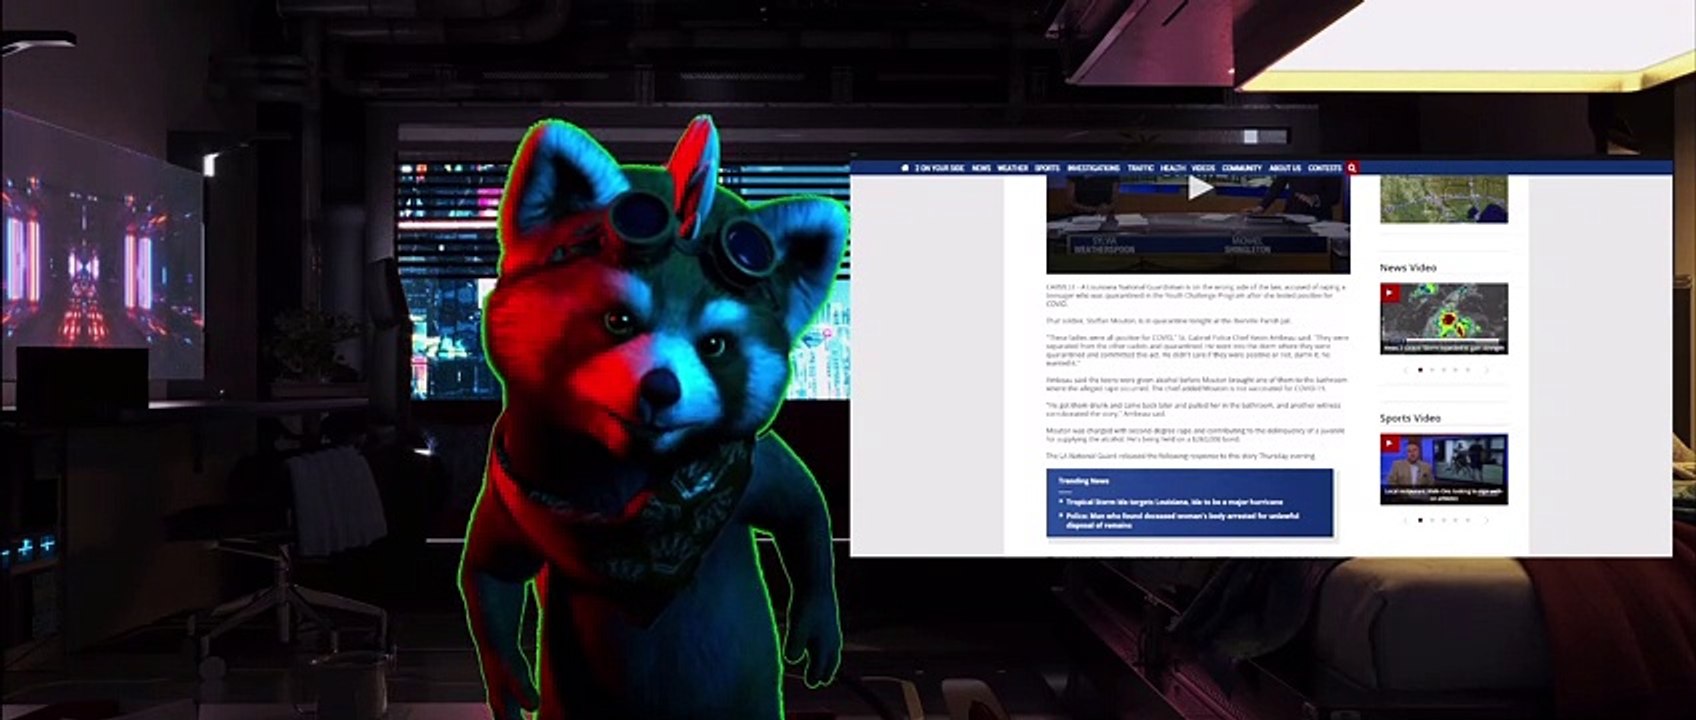Open the Traffic nav item
Screen dimensions: 1696x720
(x=1140, y=168)
